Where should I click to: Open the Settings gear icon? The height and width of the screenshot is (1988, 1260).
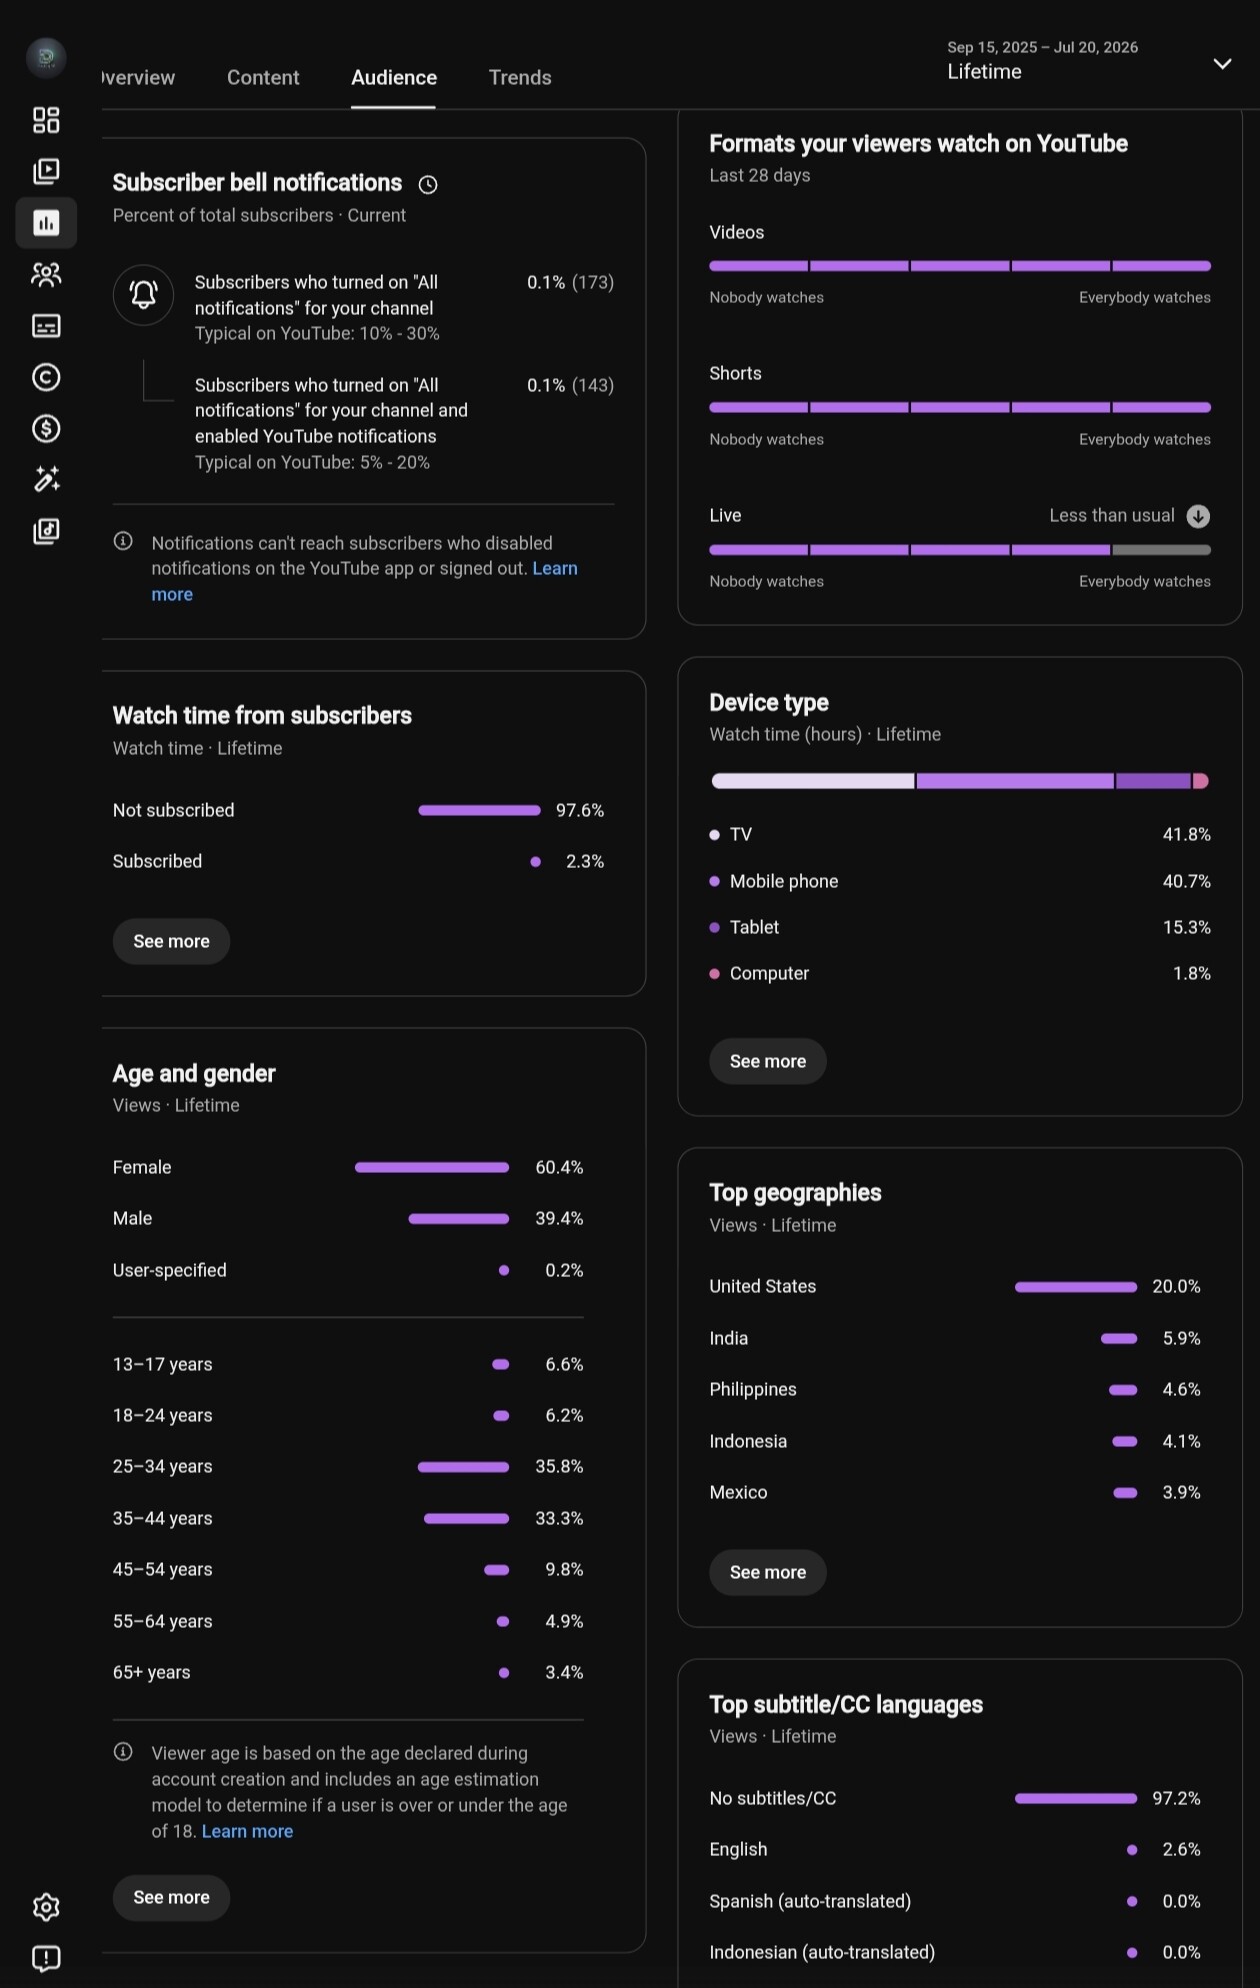[x=46, y=1906]
